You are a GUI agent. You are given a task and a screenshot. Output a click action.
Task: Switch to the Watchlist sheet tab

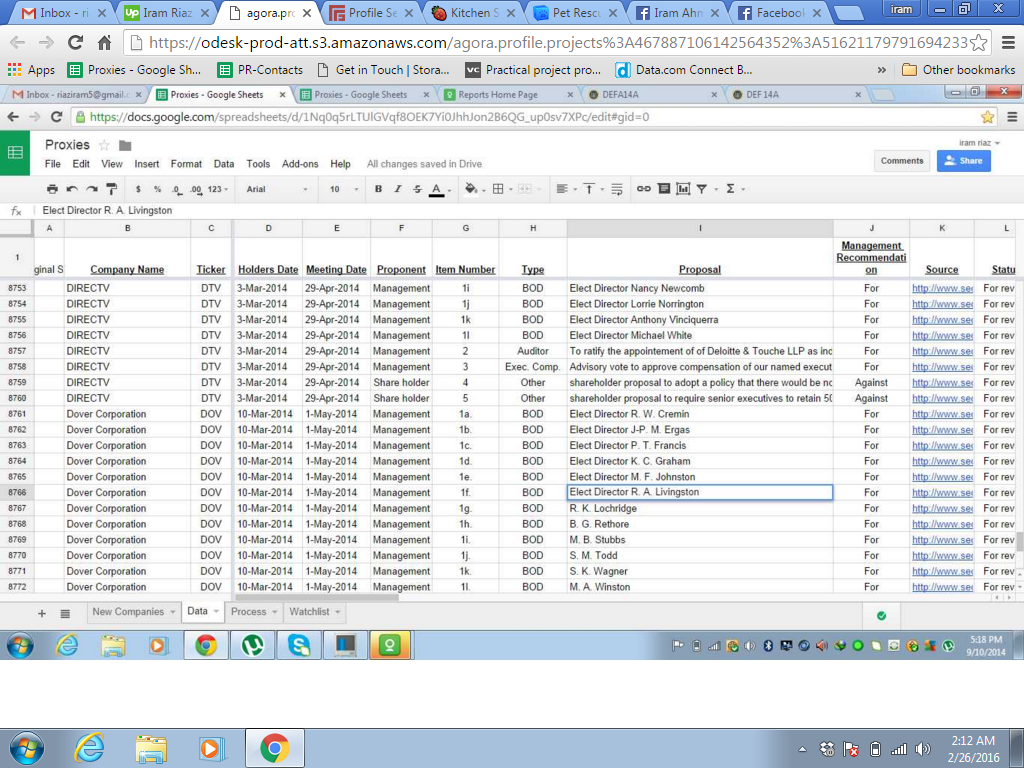coord(309,612)
